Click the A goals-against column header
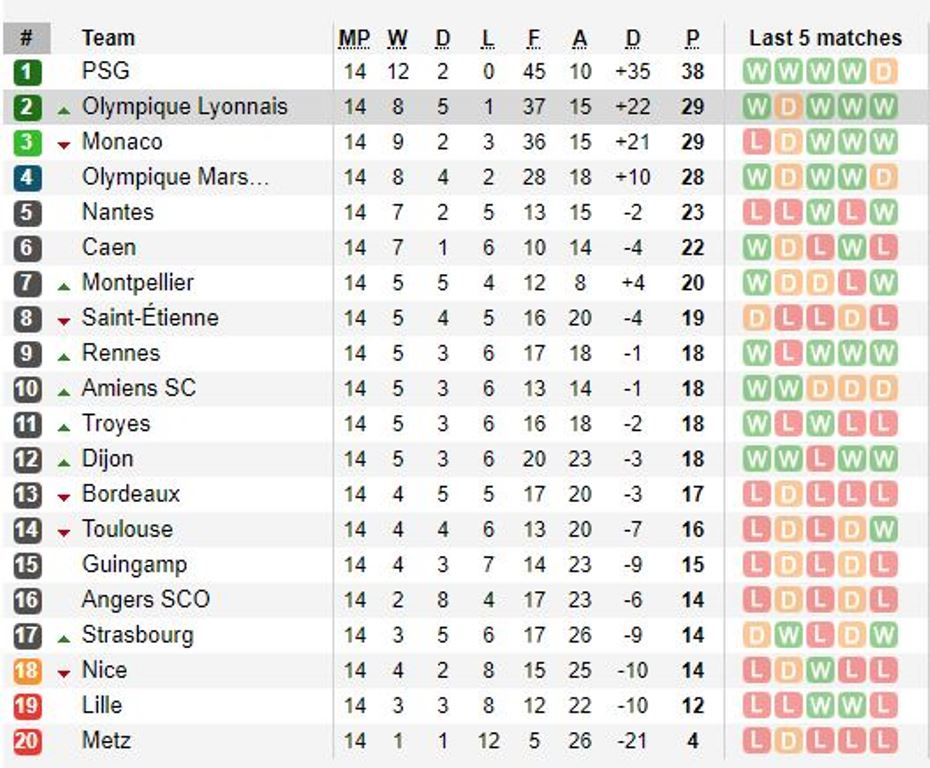Screen dimensions: 930x768 point(579,39)
